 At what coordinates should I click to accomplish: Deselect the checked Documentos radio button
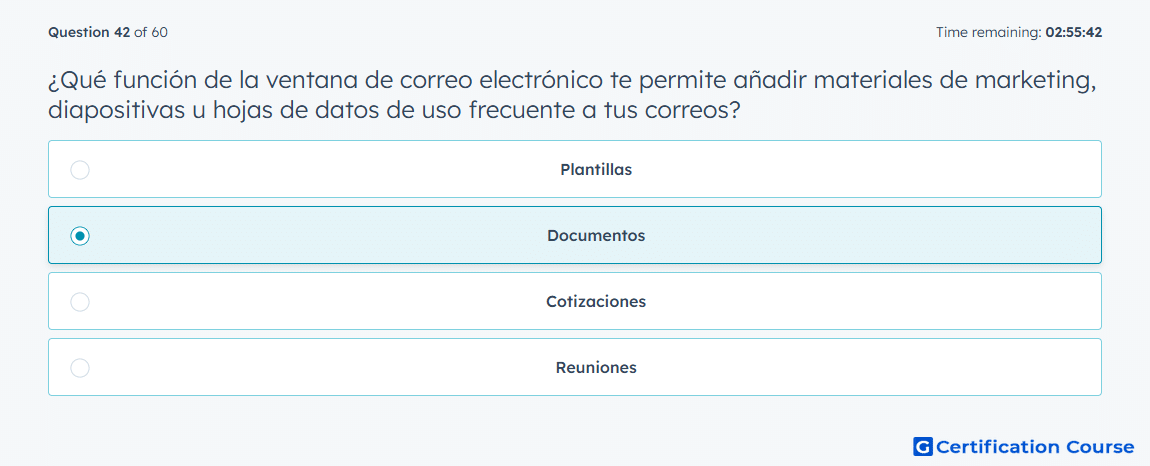[x=80, y=236]
